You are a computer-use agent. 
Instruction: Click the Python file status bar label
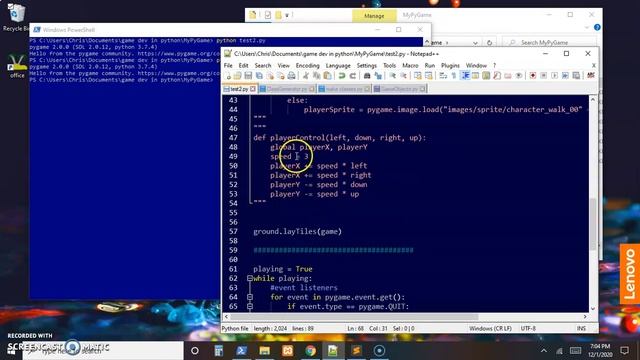[x=235, y=328]
